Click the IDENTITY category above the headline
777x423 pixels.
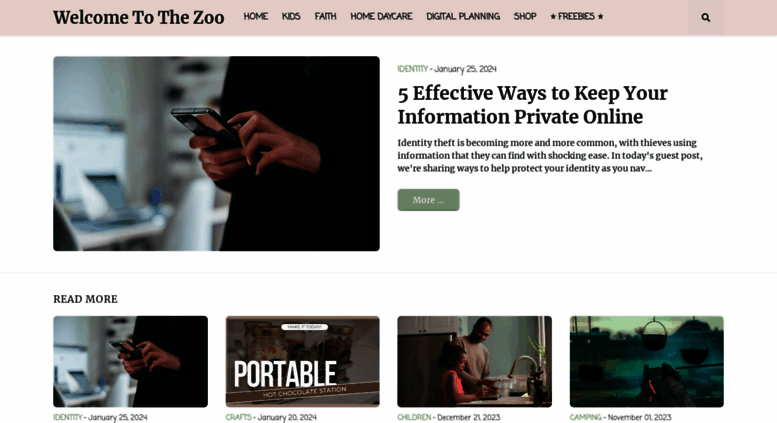[x=412, y=69]
